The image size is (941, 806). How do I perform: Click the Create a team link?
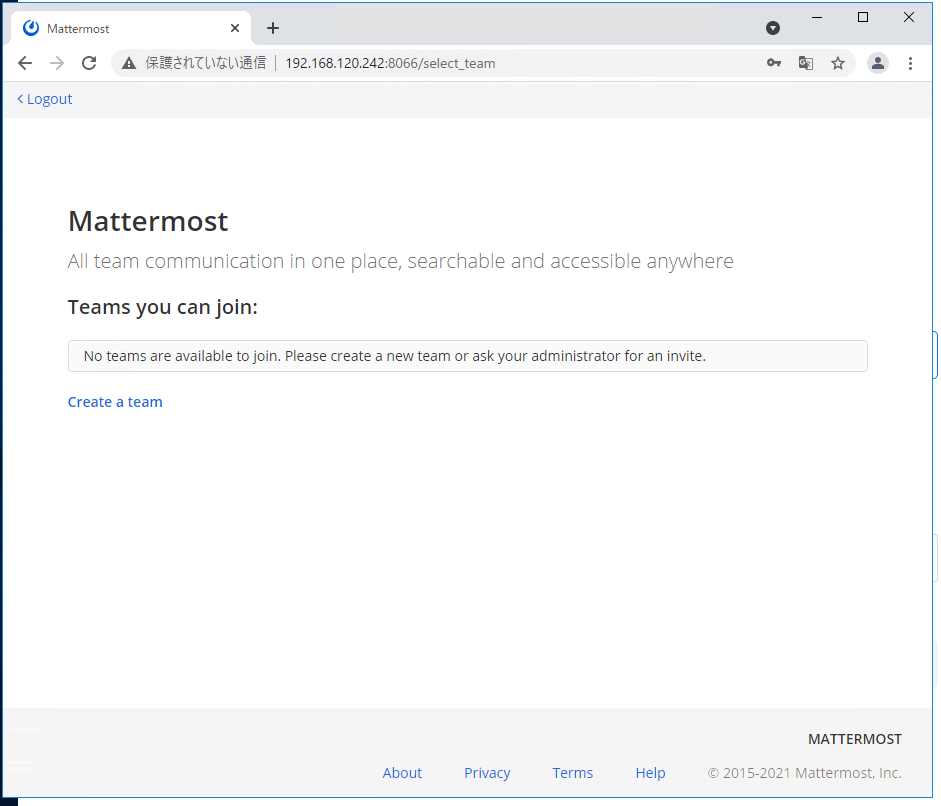point(115,402)
